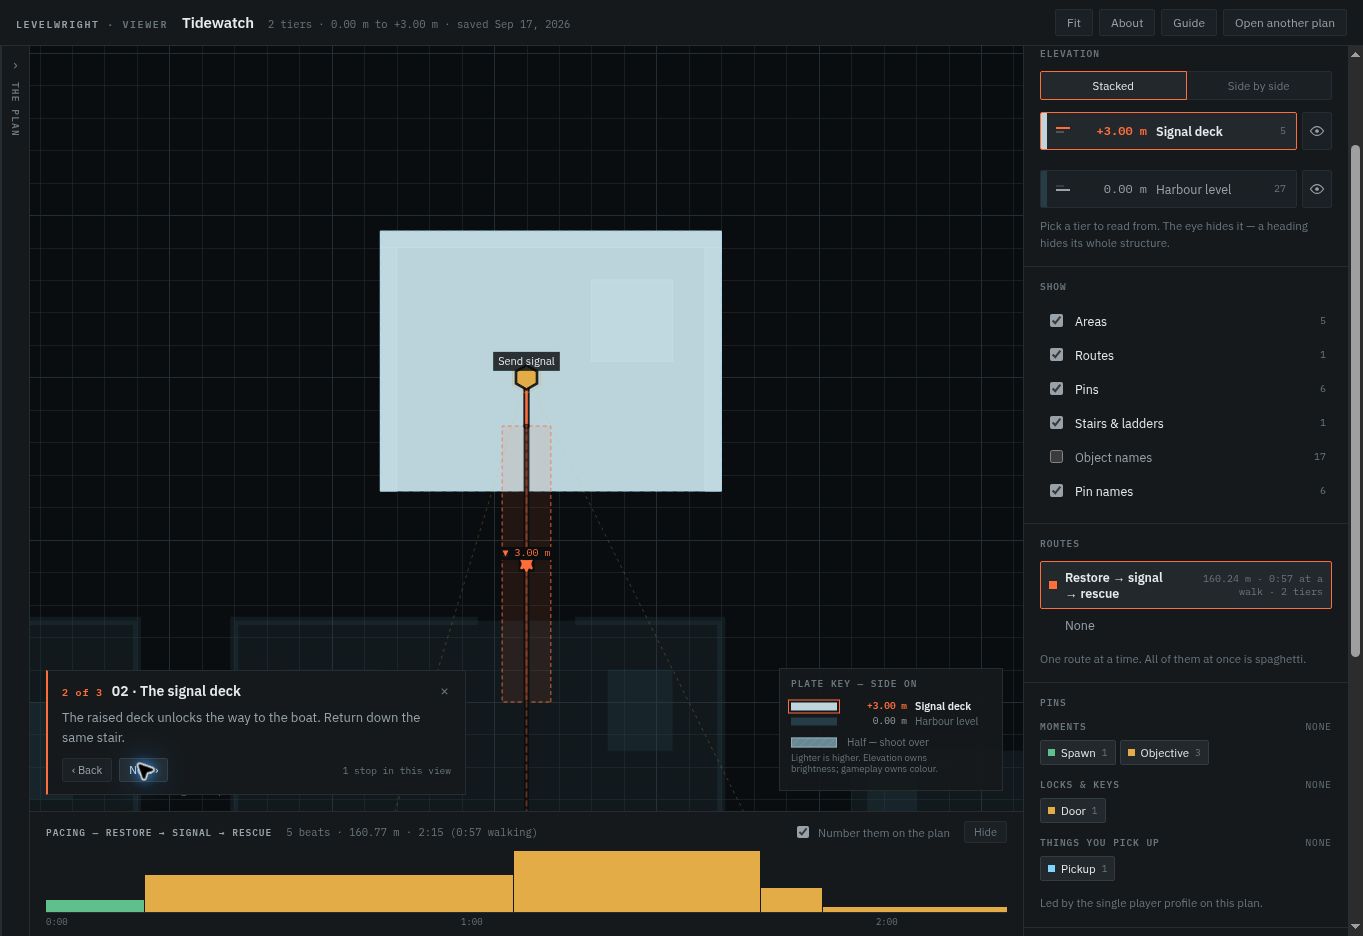Select the Signal deck tier row
This screenshot has width=1363, height=936.
[1168, 131]
